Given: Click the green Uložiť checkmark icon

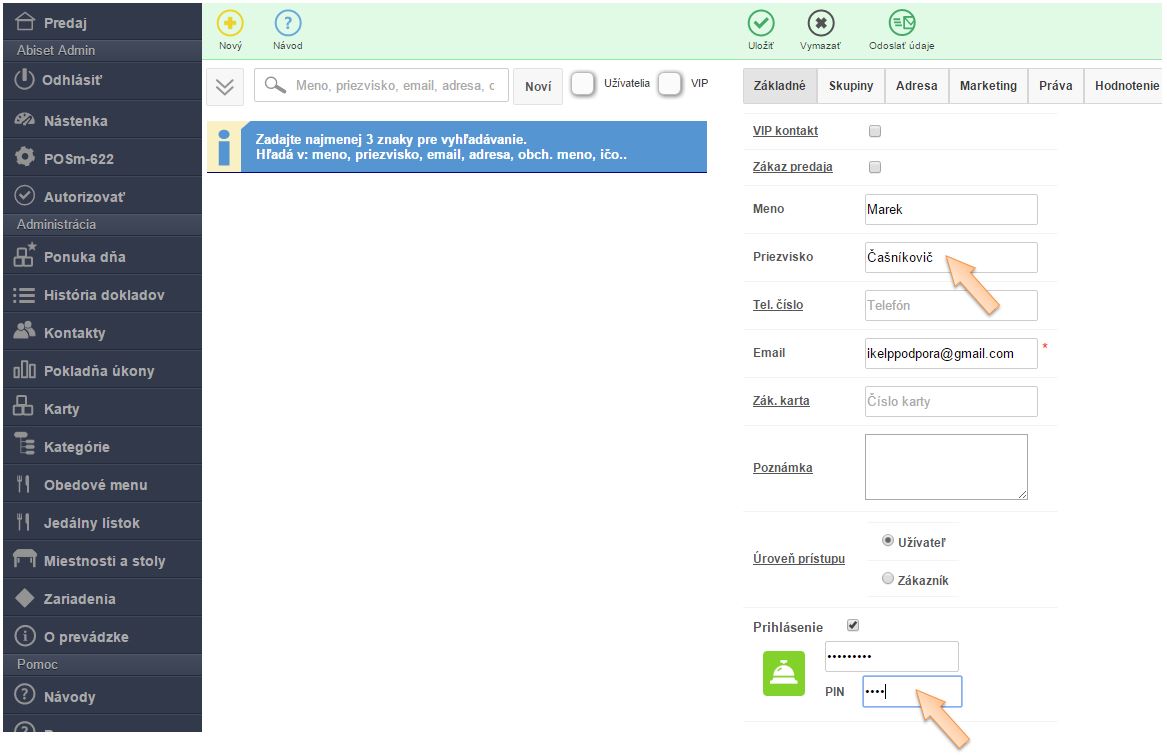Looking at the screenshot, I should click(761, 24).
